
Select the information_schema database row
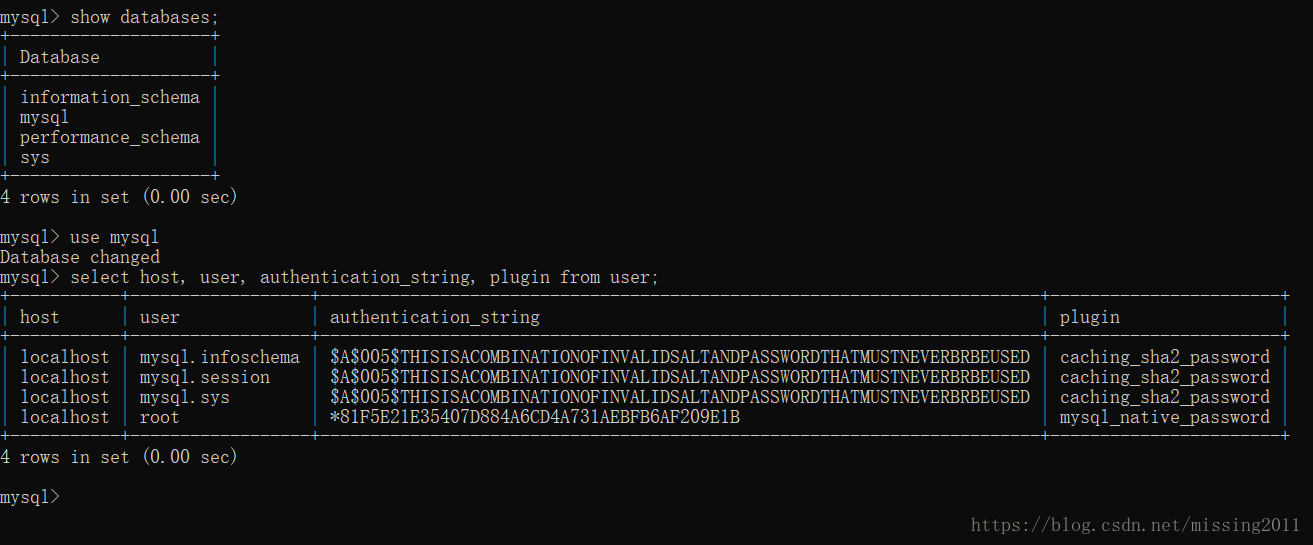[x=109, y=97]
